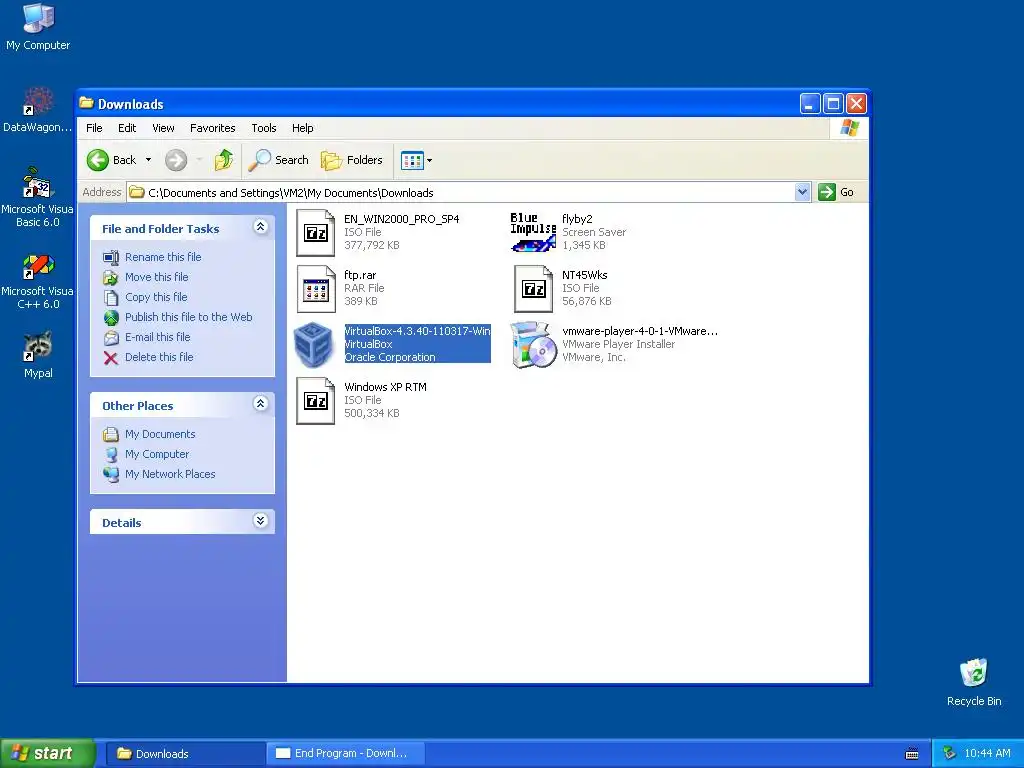Go to My Documents in Other Places

tap(160, 434)
